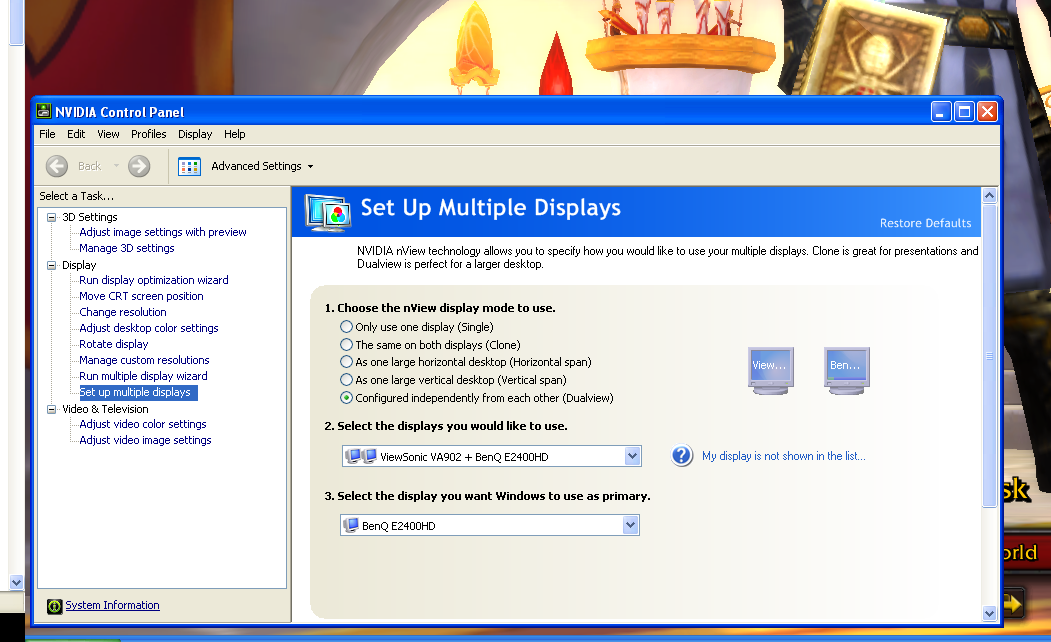Select Set up multiple displays task
Screen dimensions: 1051x642
click(137, 392)
